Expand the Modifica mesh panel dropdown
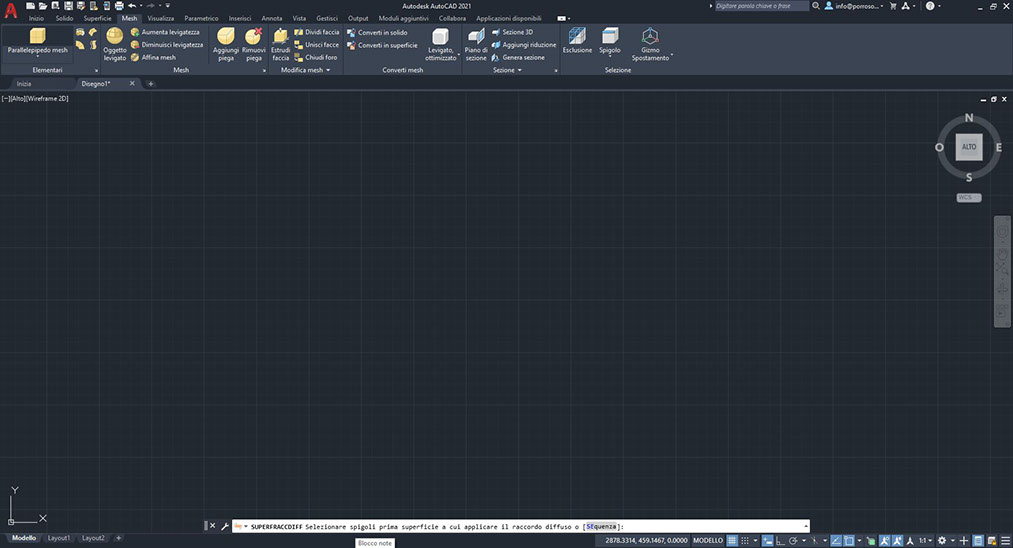Image resolution: width=1013 pixels, height=548 pixels. (x=328, y=70)
